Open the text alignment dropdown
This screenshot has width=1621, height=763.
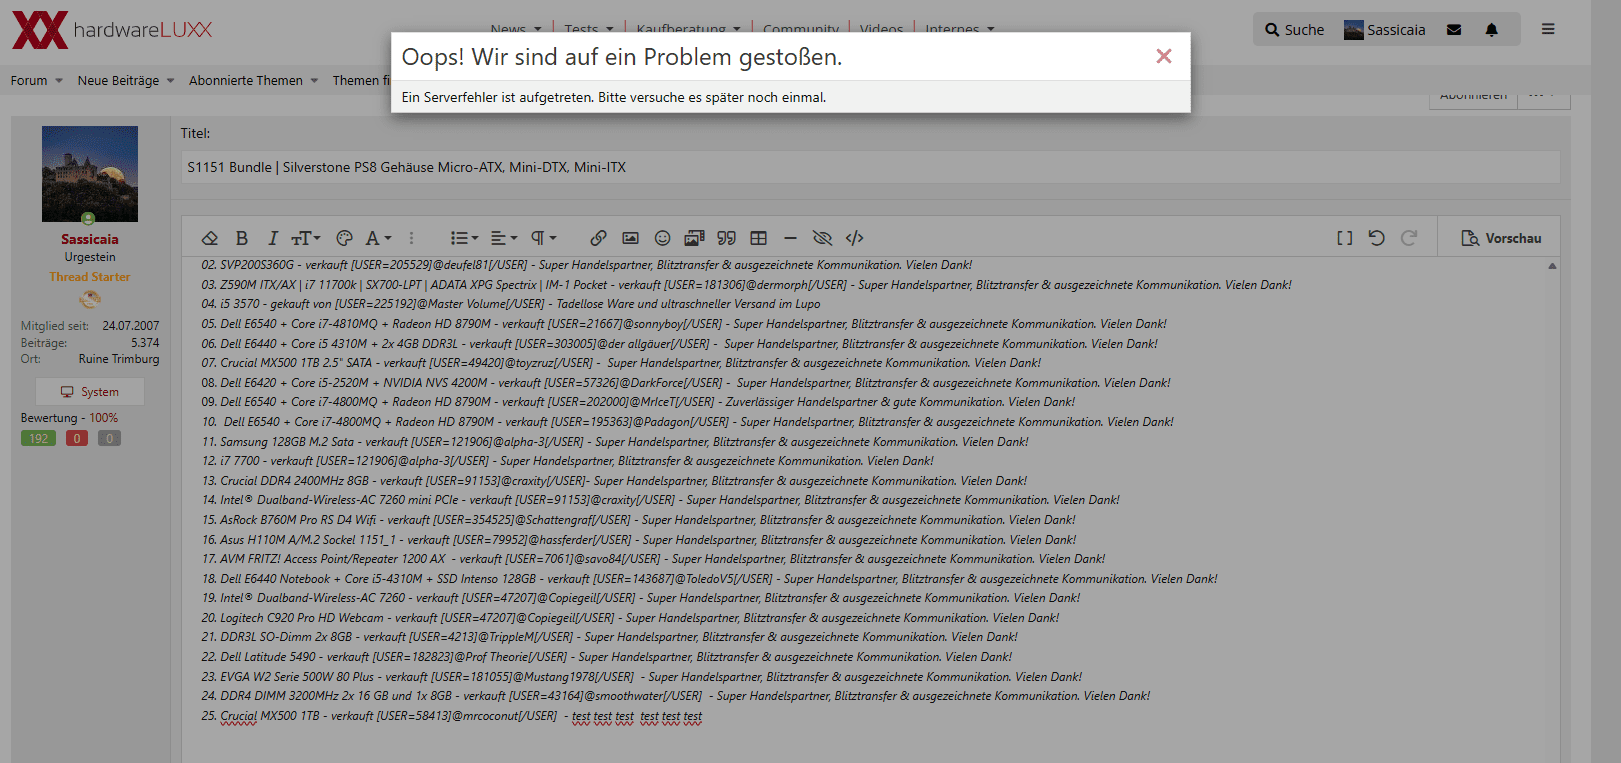pyautogui.click(x=504, y=238)
